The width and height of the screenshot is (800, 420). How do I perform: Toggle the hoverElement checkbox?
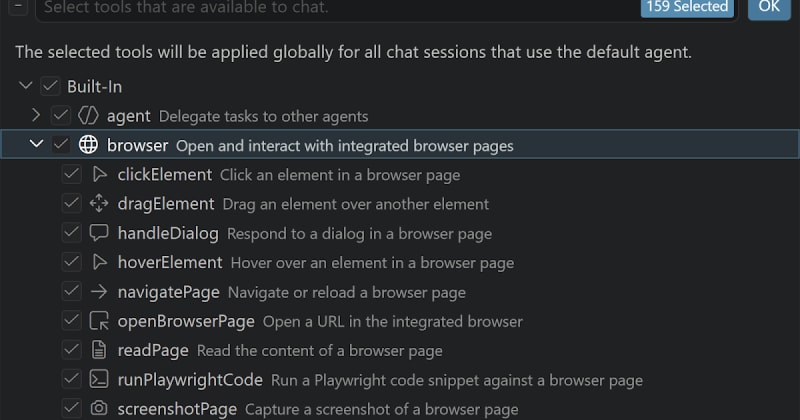71,263
